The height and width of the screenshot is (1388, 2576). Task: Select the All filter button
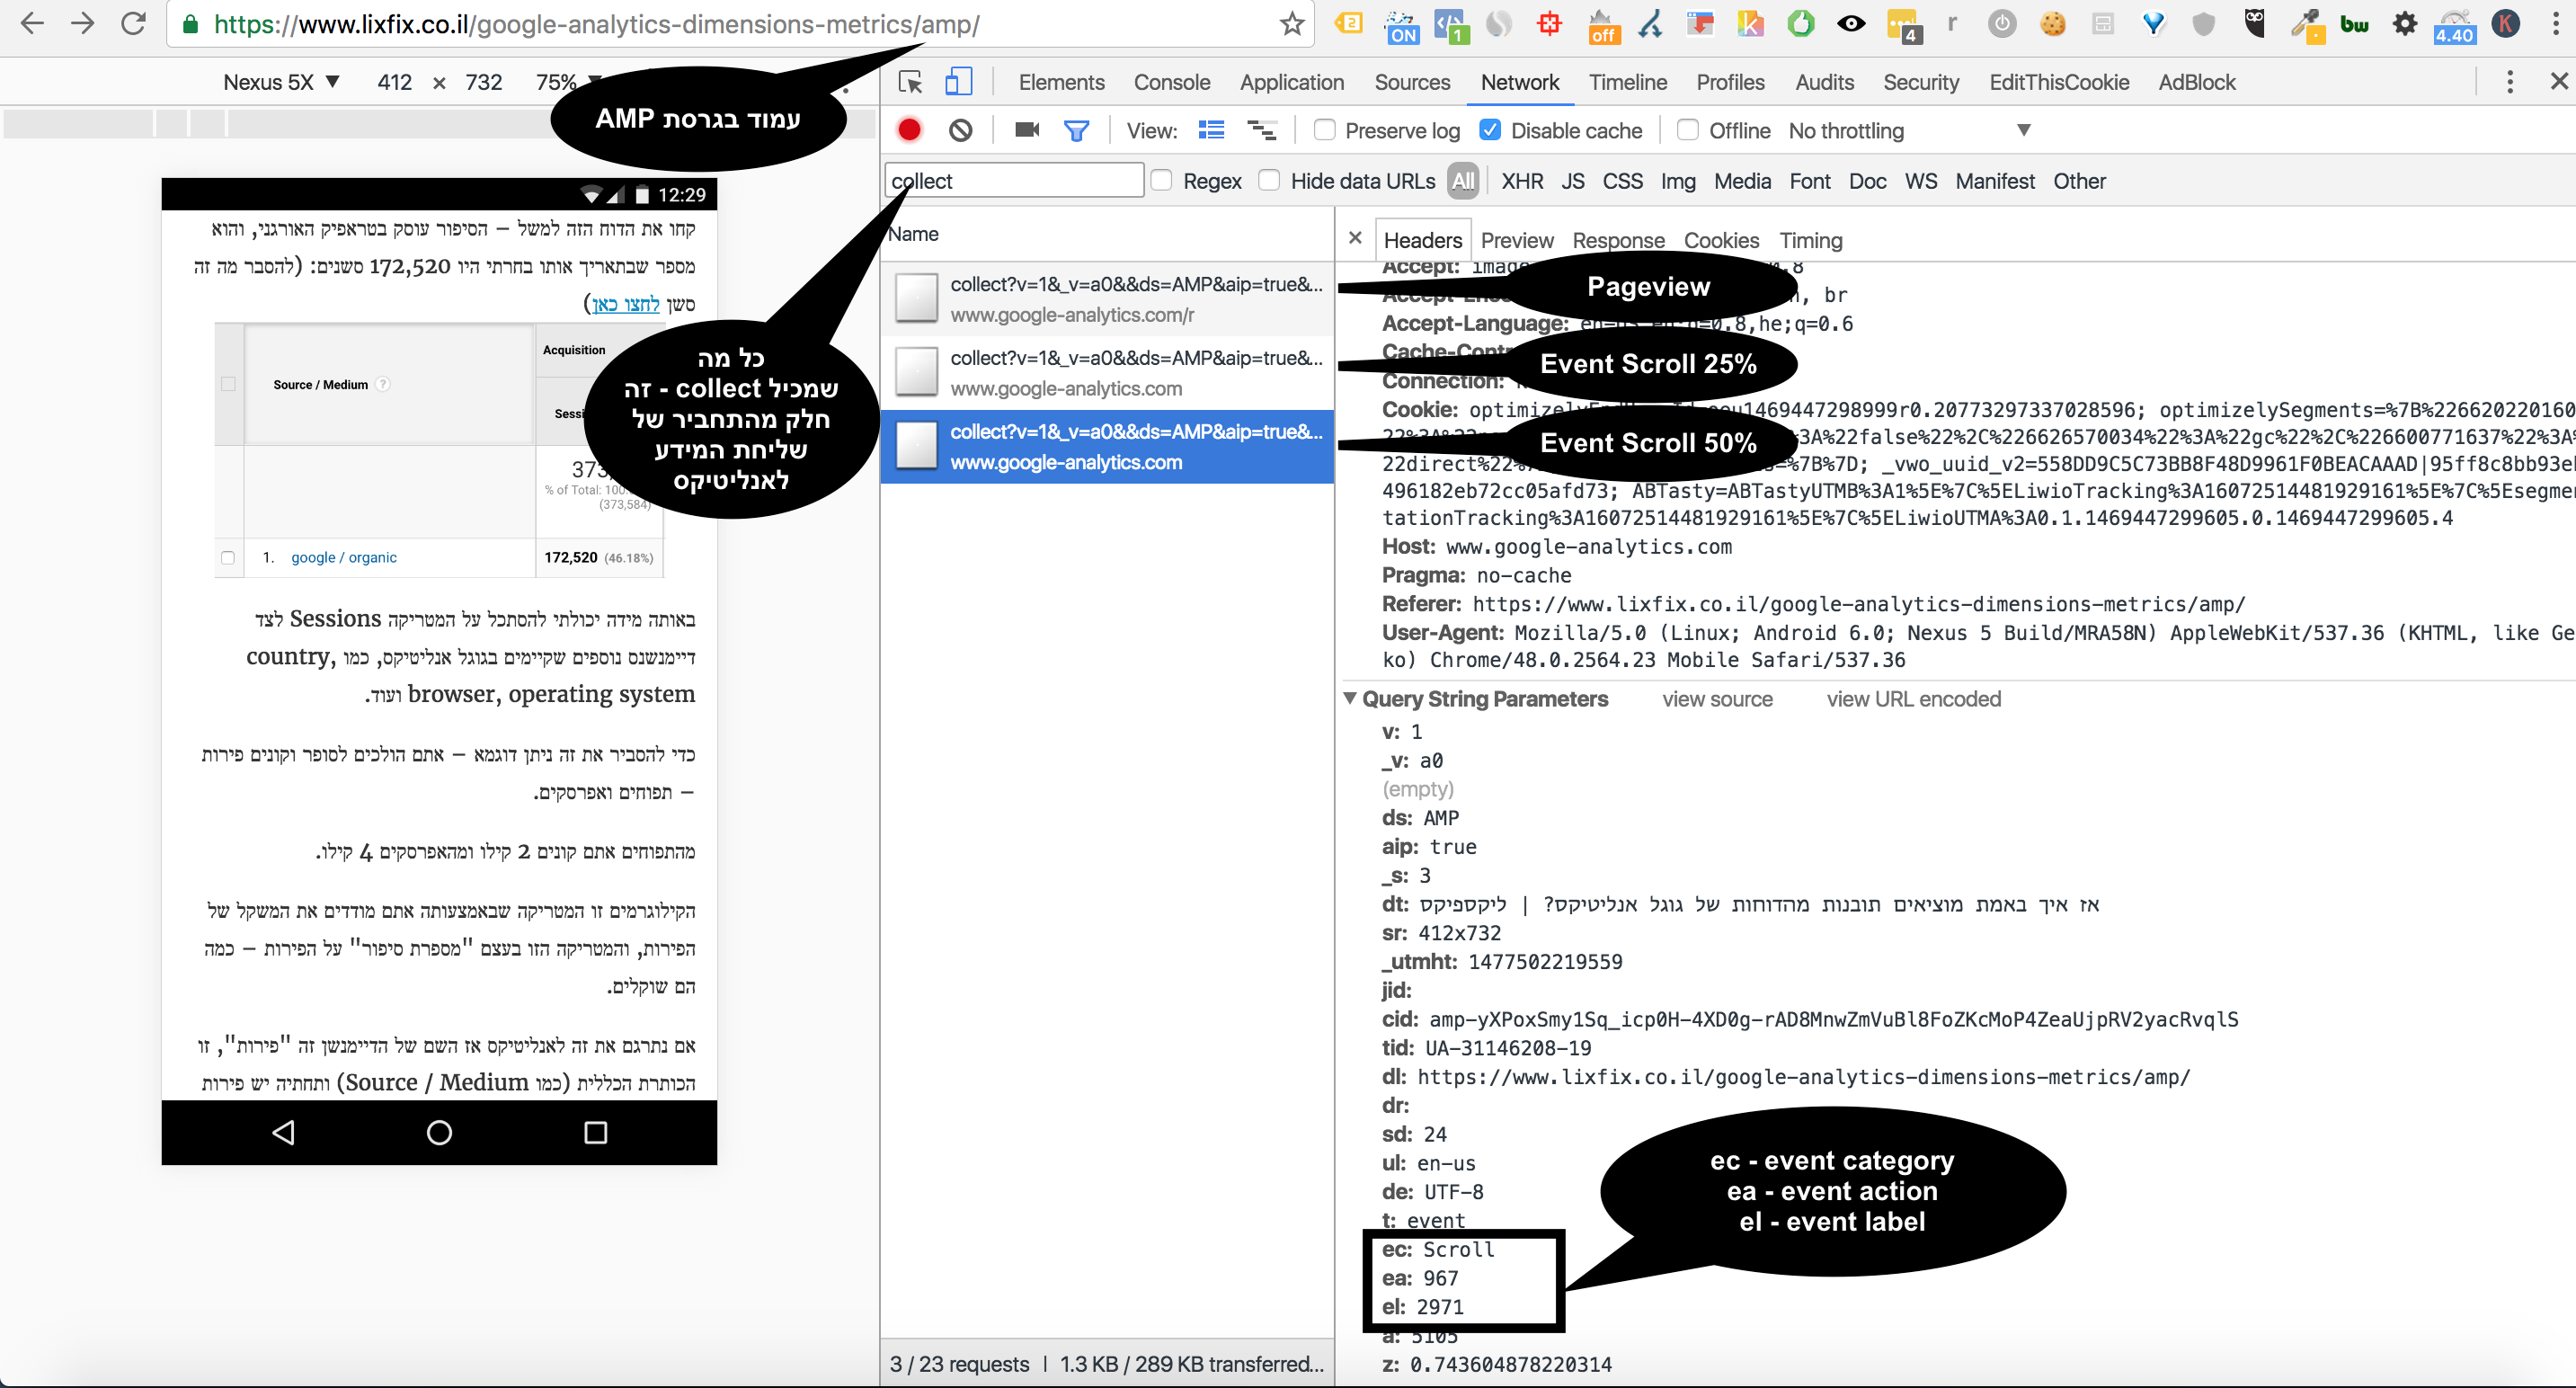point(1462,181)
